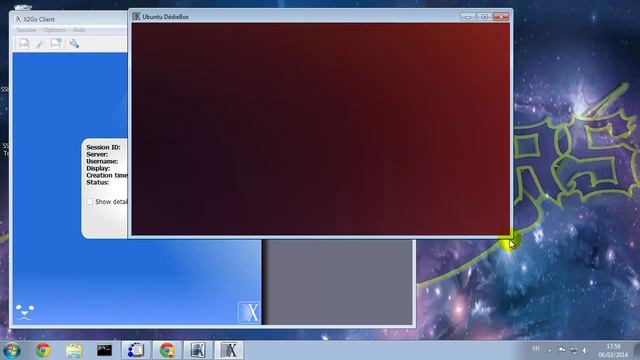Show hidden tray icons arrow

(550, 350)
